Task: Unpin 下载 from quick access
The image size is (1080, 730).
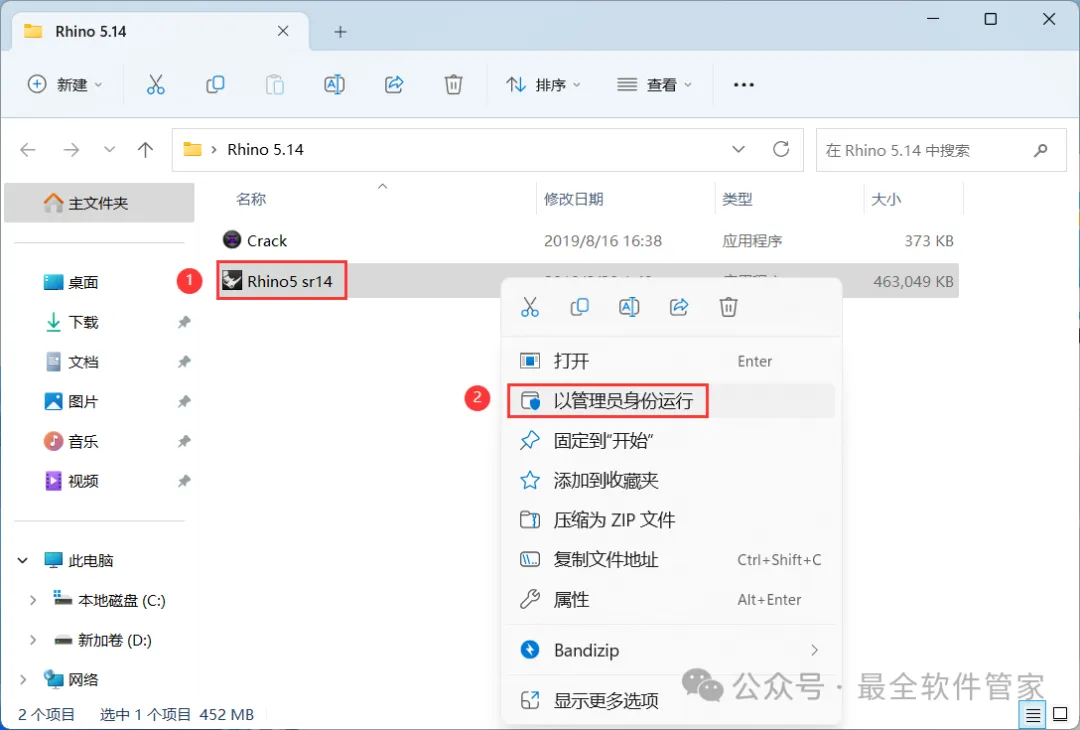Action: [184, 322]
